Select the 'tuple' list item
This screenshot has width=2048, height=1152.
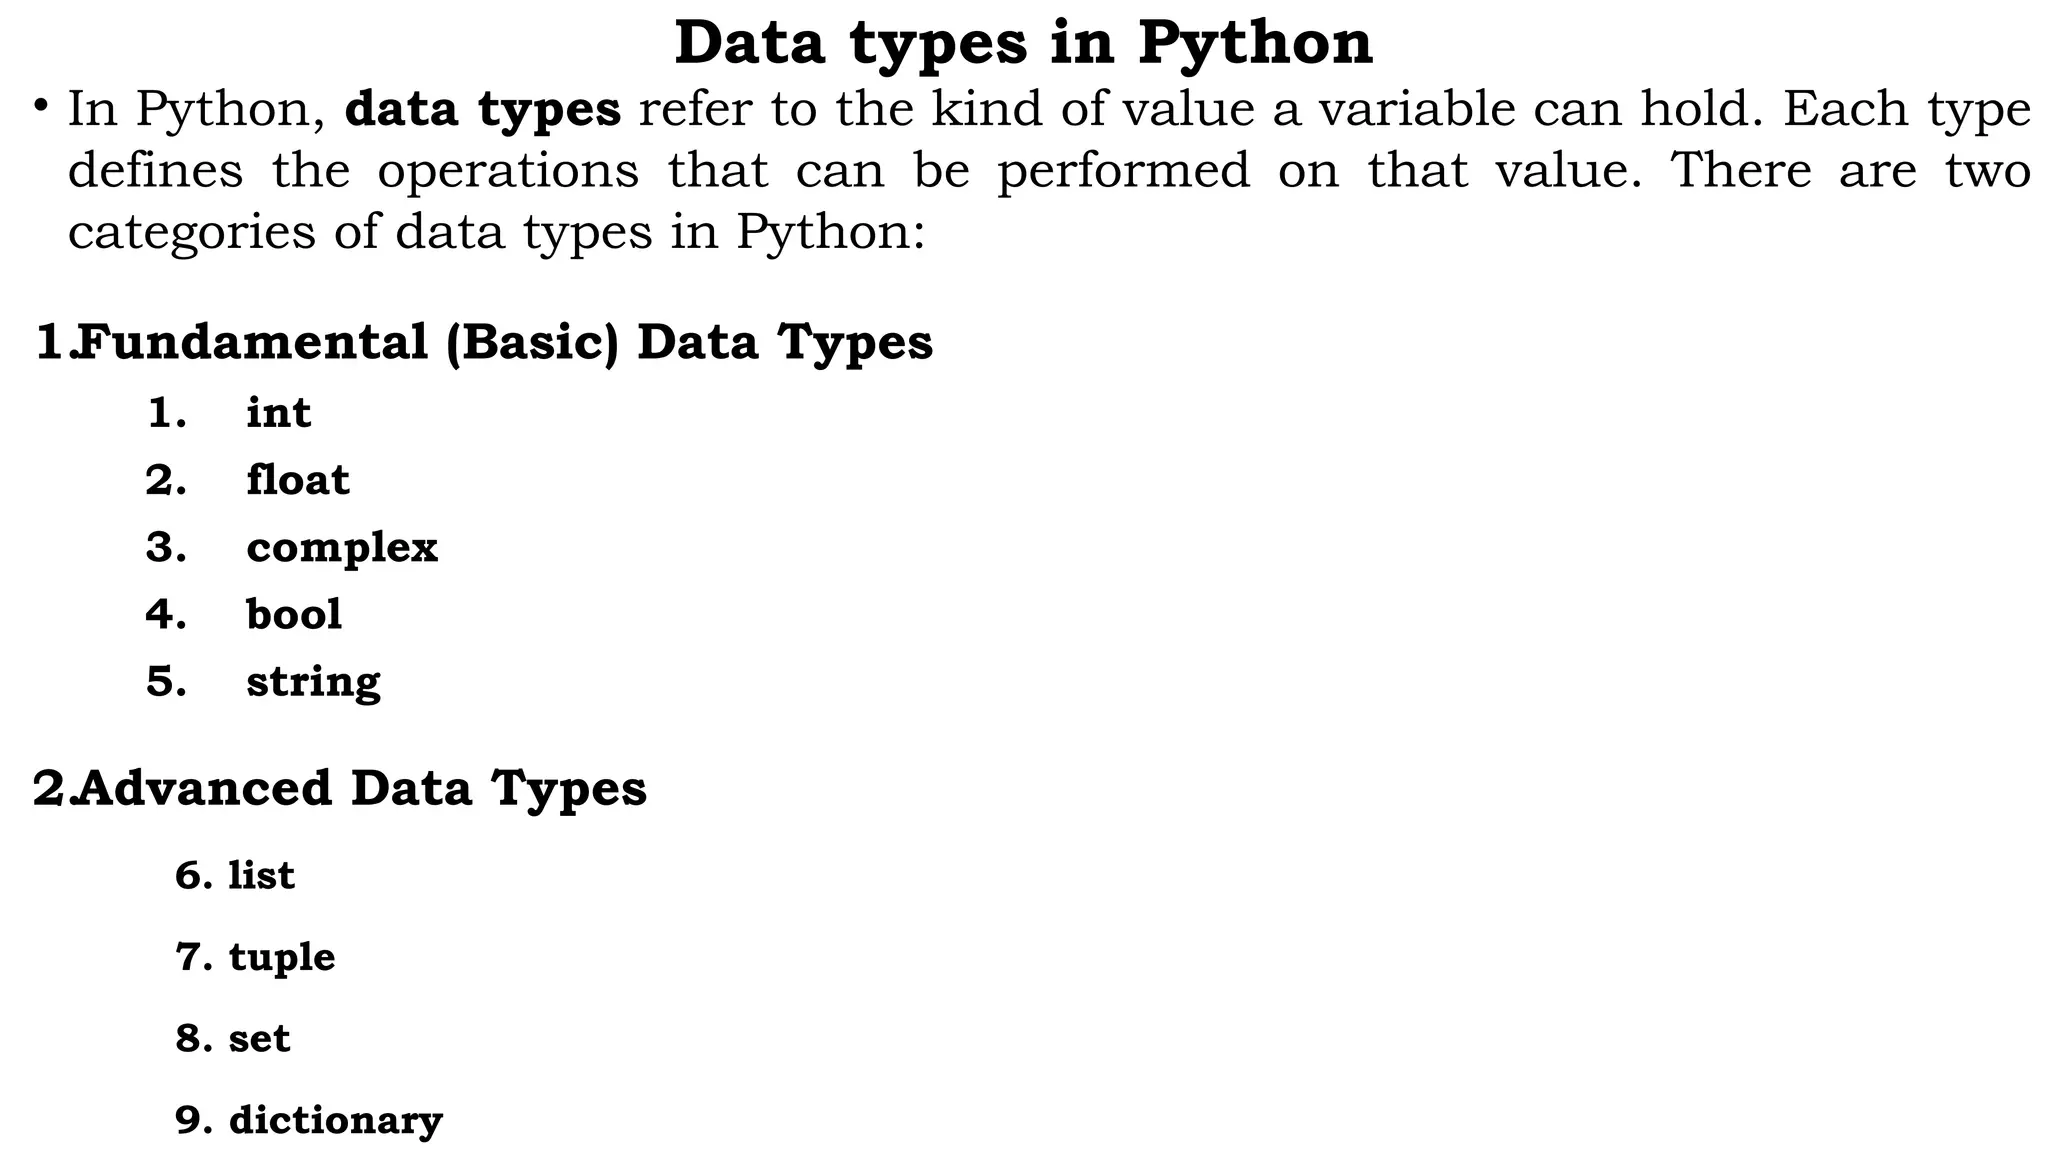282,957
